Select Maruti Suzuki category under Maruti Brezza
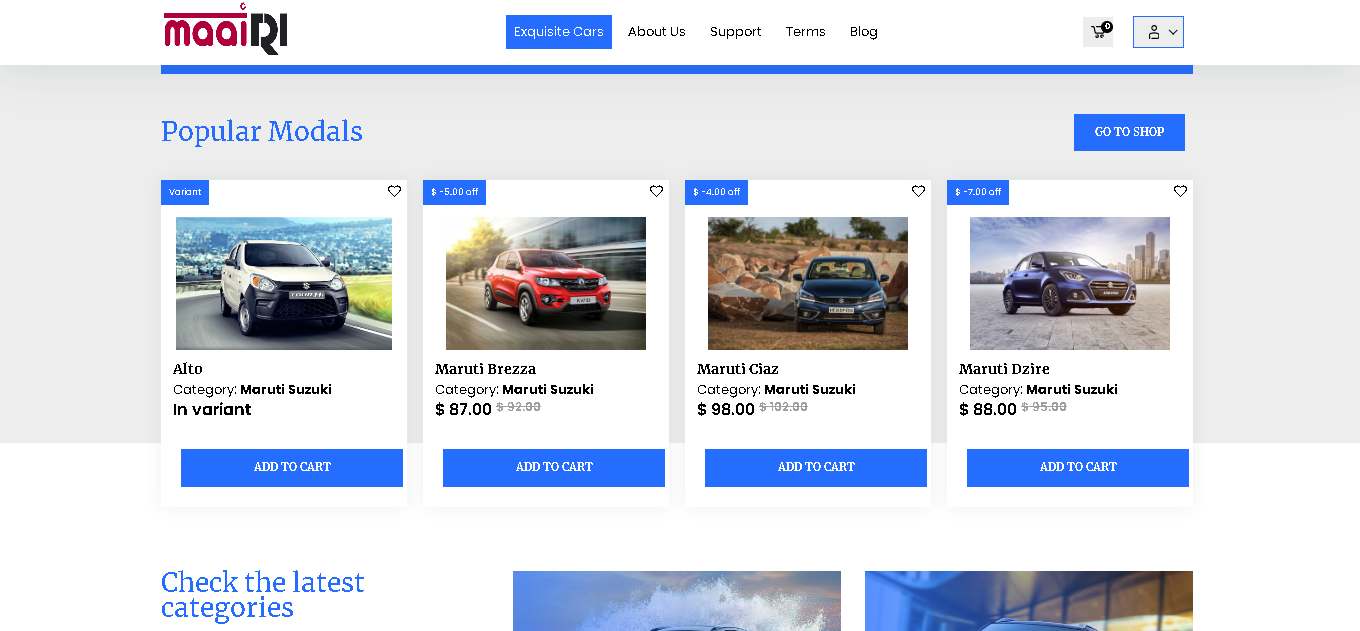 548,390
